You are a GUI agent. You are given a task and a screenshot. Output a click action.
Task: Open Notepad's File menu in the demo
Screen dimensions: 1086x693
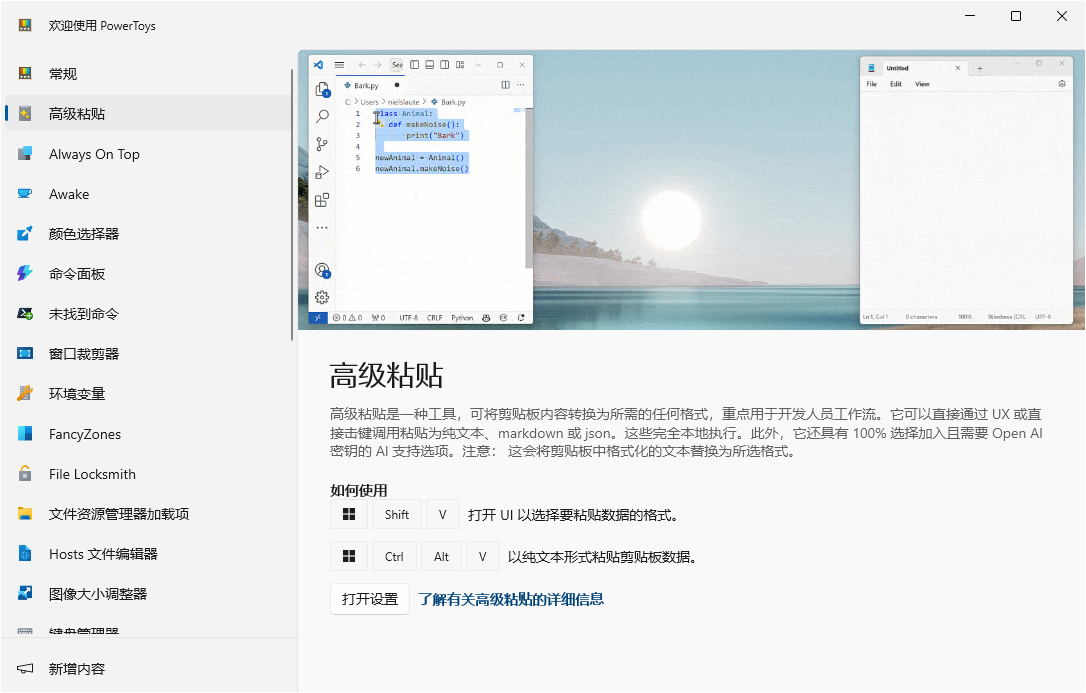871,84
